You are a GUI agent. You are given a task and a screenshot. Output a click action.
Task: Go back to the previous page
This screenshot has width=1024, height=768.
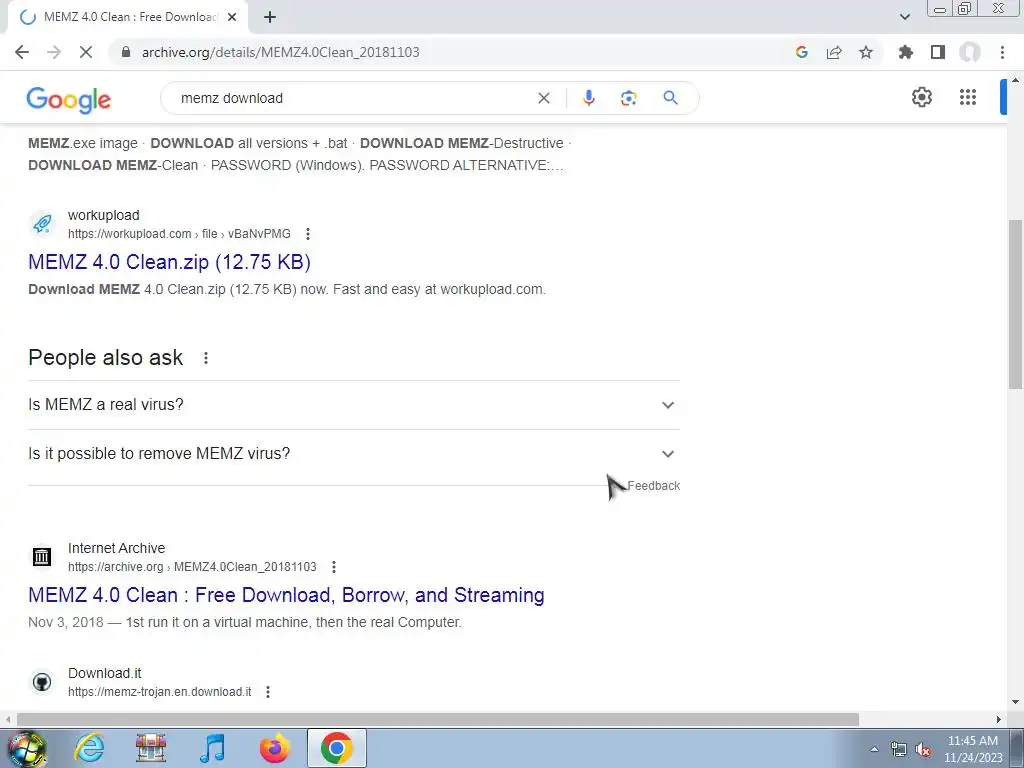coord(22,52)
